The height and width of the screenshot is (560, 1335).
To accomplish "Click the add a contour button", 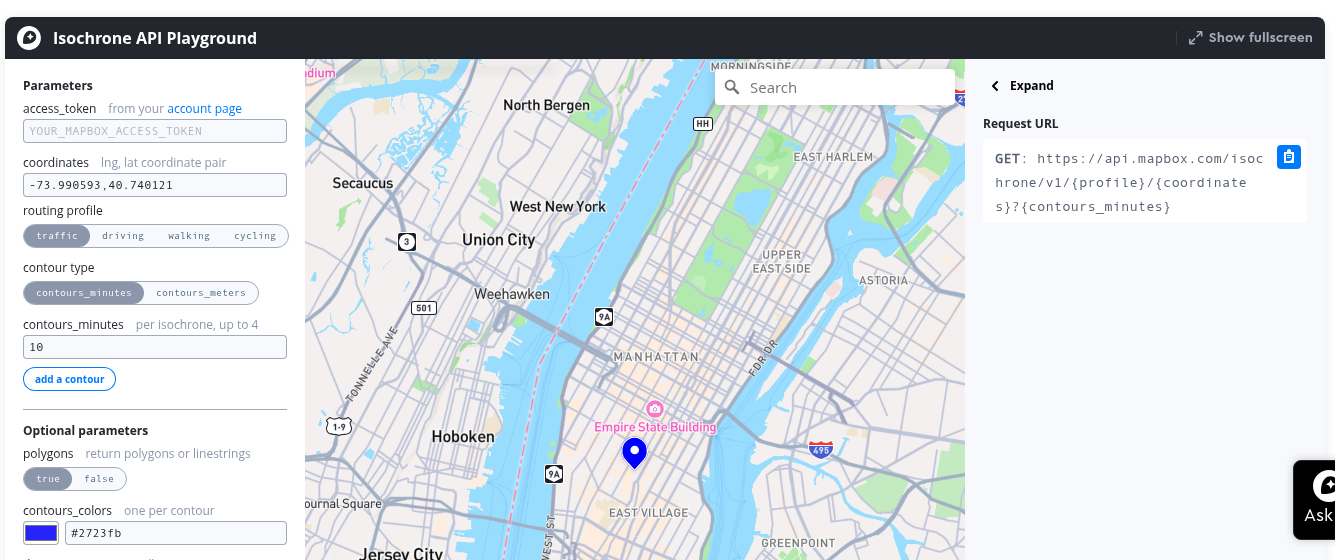I will 70,379.
